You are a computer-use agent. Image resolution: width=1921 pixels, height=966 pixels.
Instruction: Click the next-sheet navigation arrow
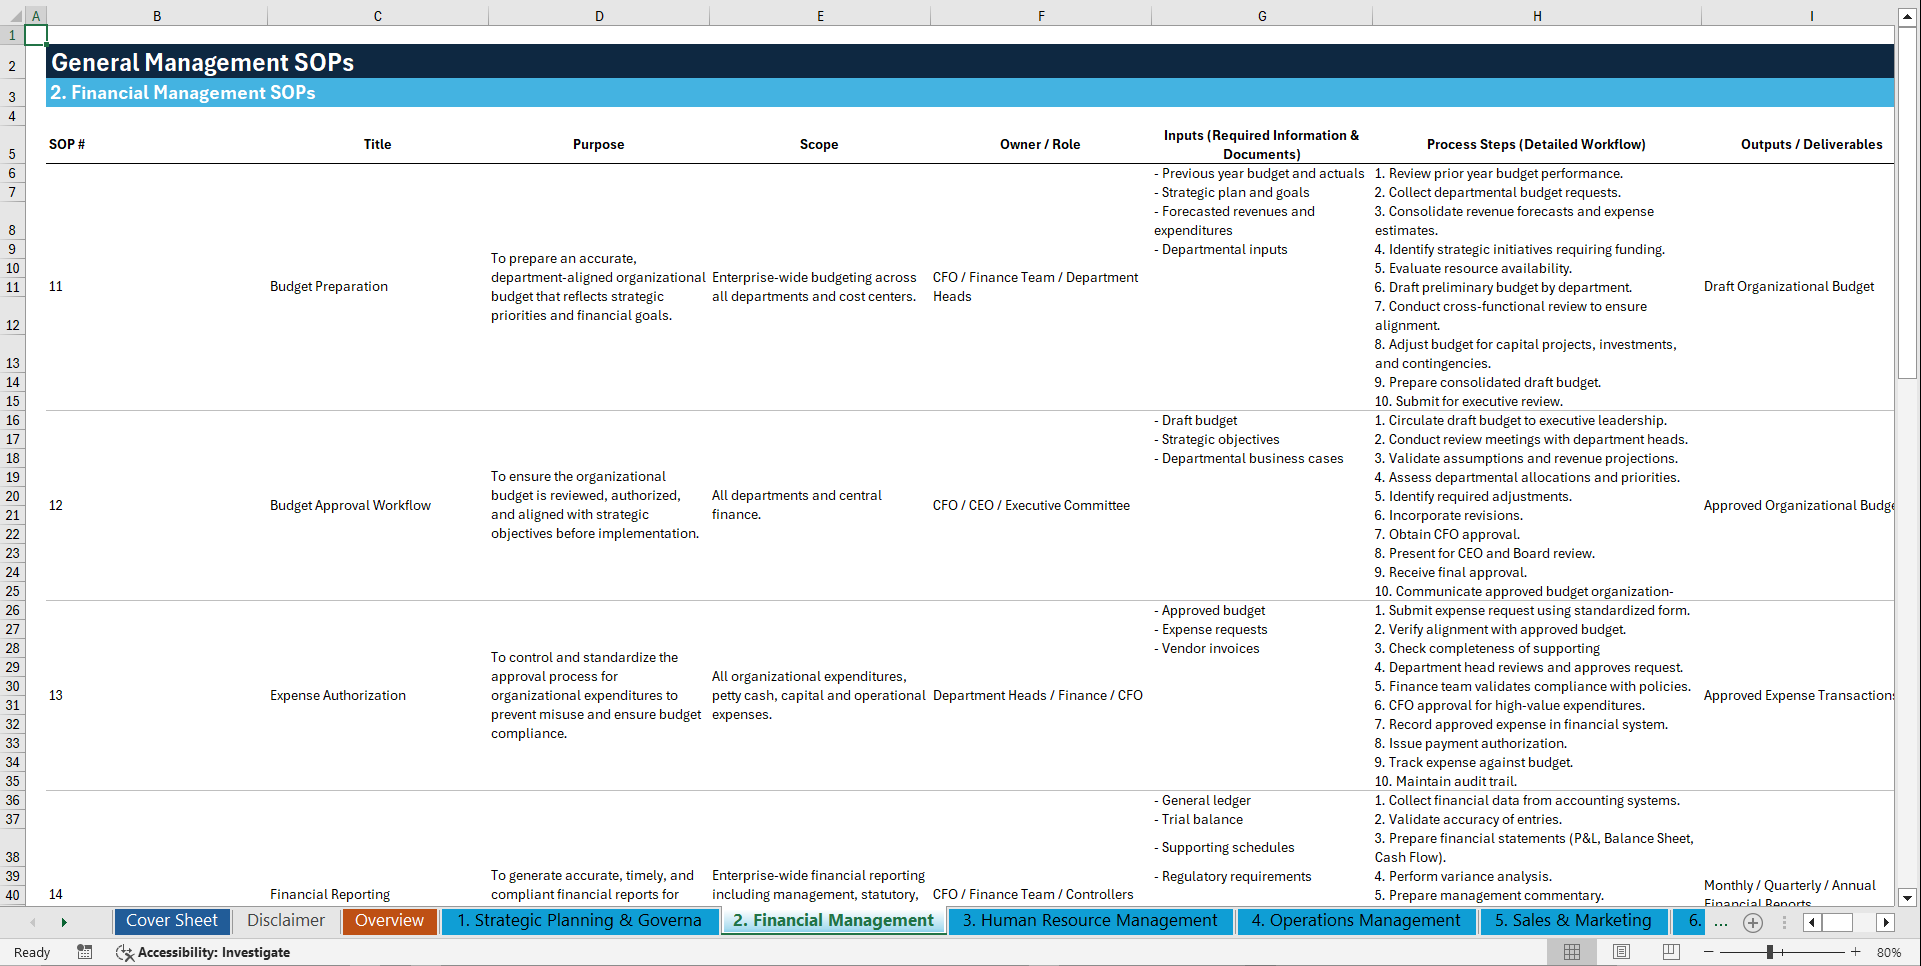coord(64,922)
